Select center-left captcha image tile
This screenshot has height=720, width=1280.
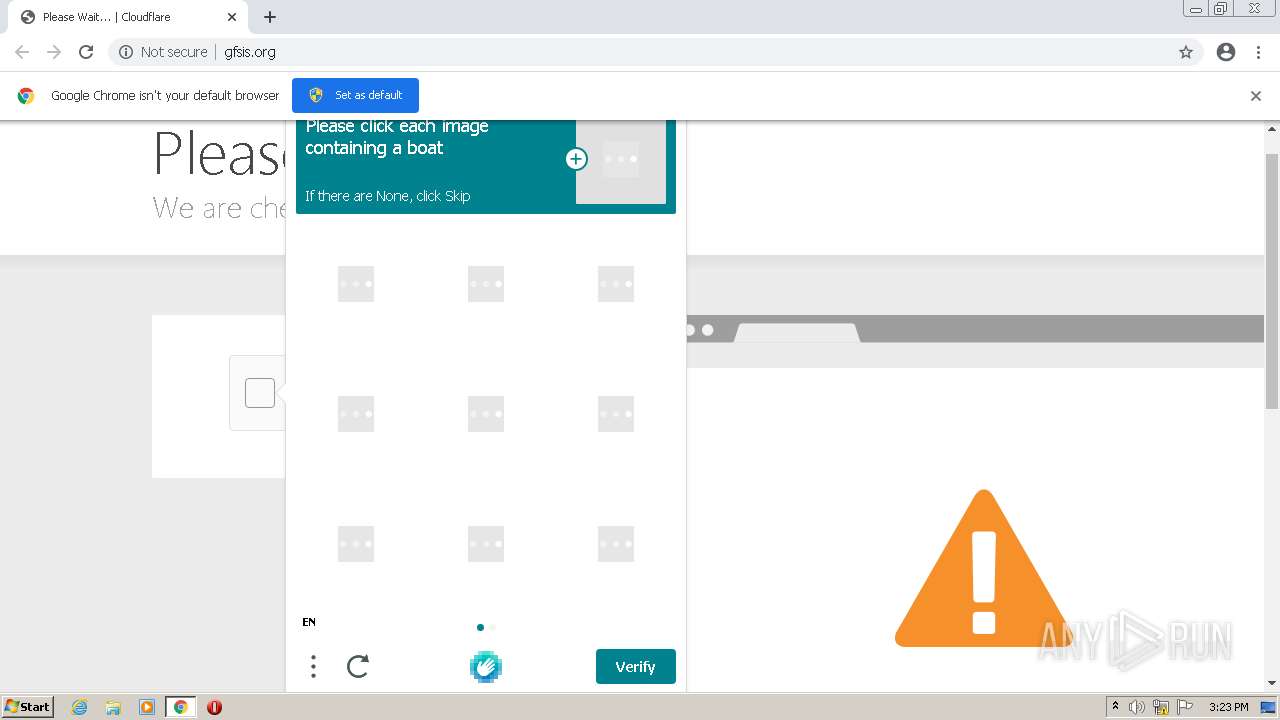[356, 414]
